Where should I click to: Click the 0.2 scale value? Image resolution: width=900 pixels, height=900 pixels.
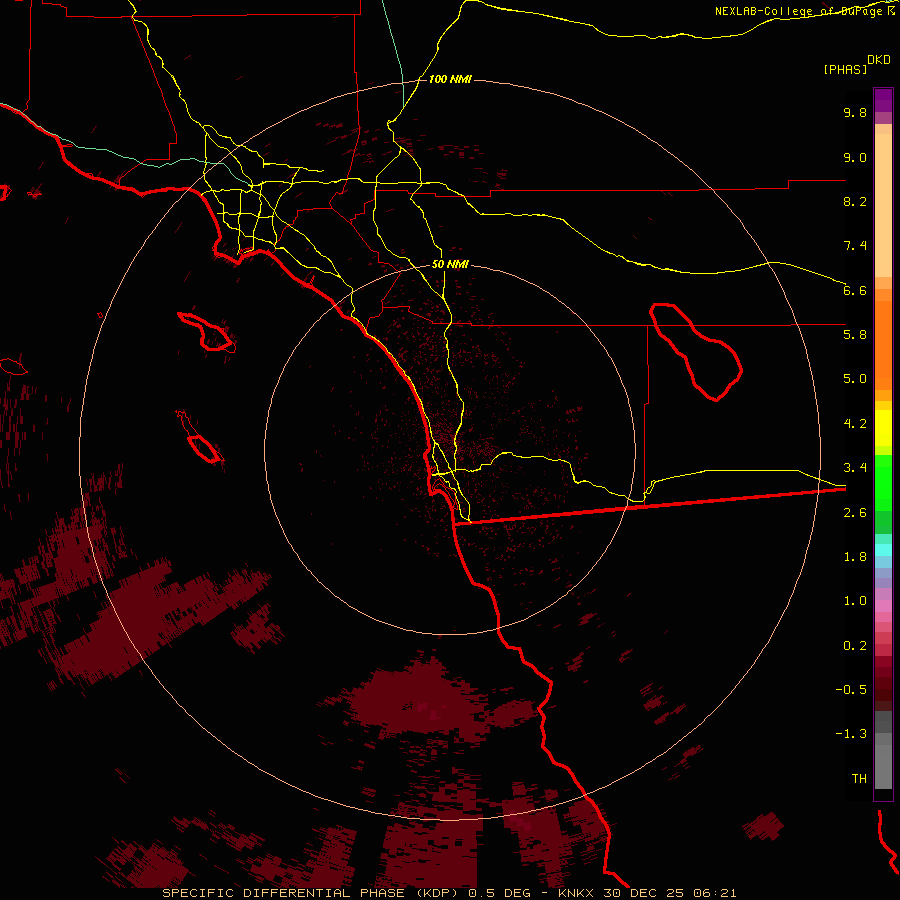[x=855, y=646]
